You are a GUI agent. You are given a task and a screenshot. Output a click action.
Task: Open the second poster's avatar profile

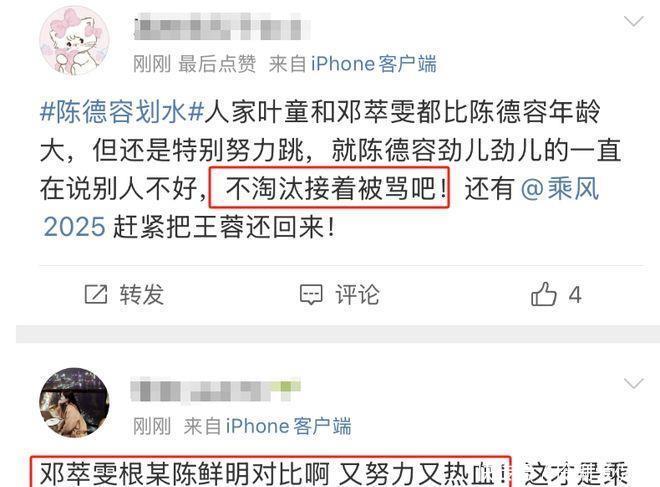click(75, 403)
